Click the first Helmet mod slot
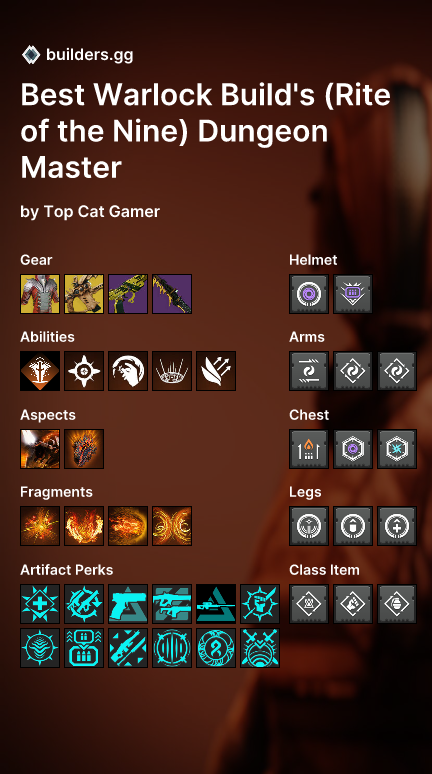The height and width of the screenshot is (774, 432). tap(309, 294)
